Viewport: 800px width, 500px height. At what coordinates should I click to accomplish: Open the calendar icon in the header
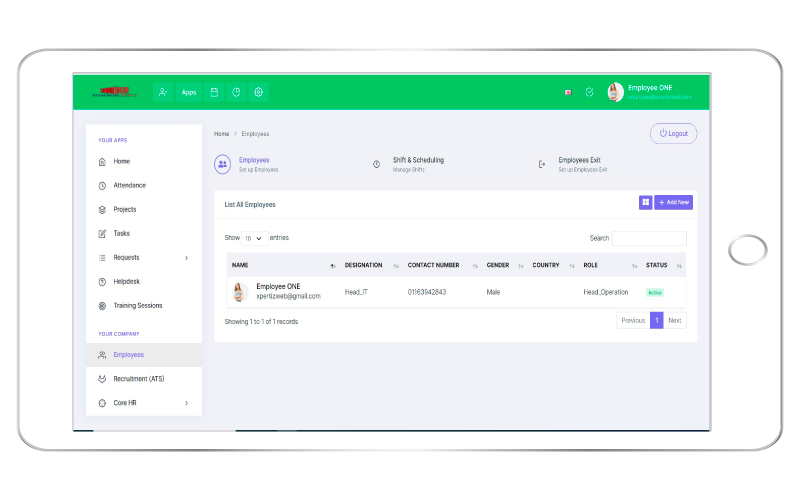(x=213, y=92)
